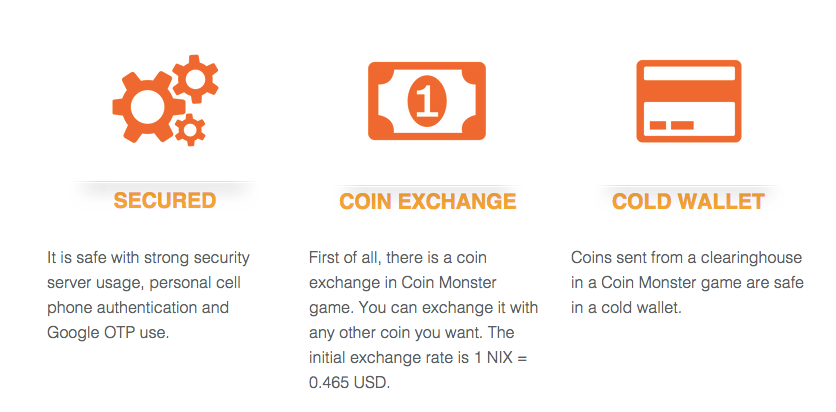Select the SECURED heading
836x412 pixels.
click(165, 200)
